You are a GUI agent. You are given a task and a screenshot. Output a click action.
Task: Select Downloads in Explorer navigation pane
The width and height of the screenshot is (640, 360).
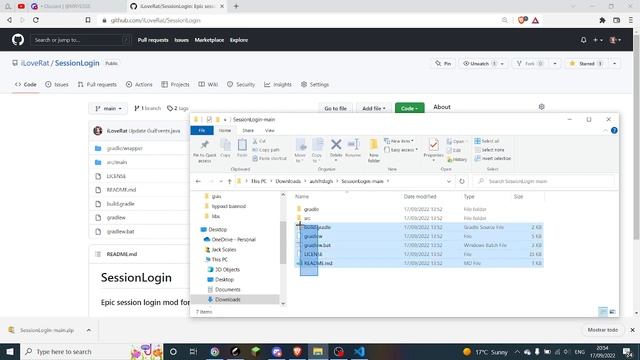[227, 300]
